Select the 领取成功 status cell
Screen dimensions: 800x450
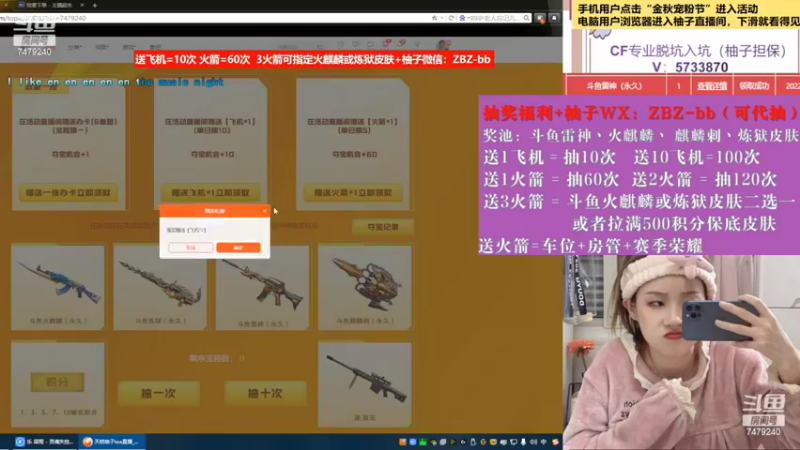click(754, 86)
